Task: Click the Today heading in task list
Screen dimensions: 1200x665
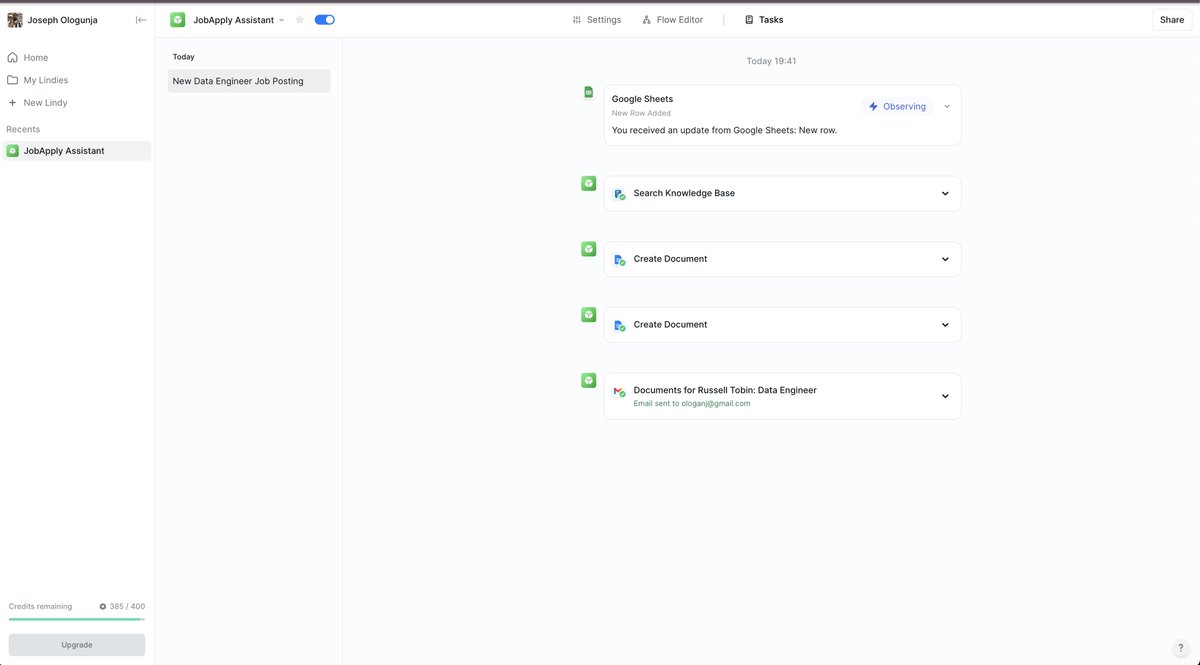Action: coord(183,57)
